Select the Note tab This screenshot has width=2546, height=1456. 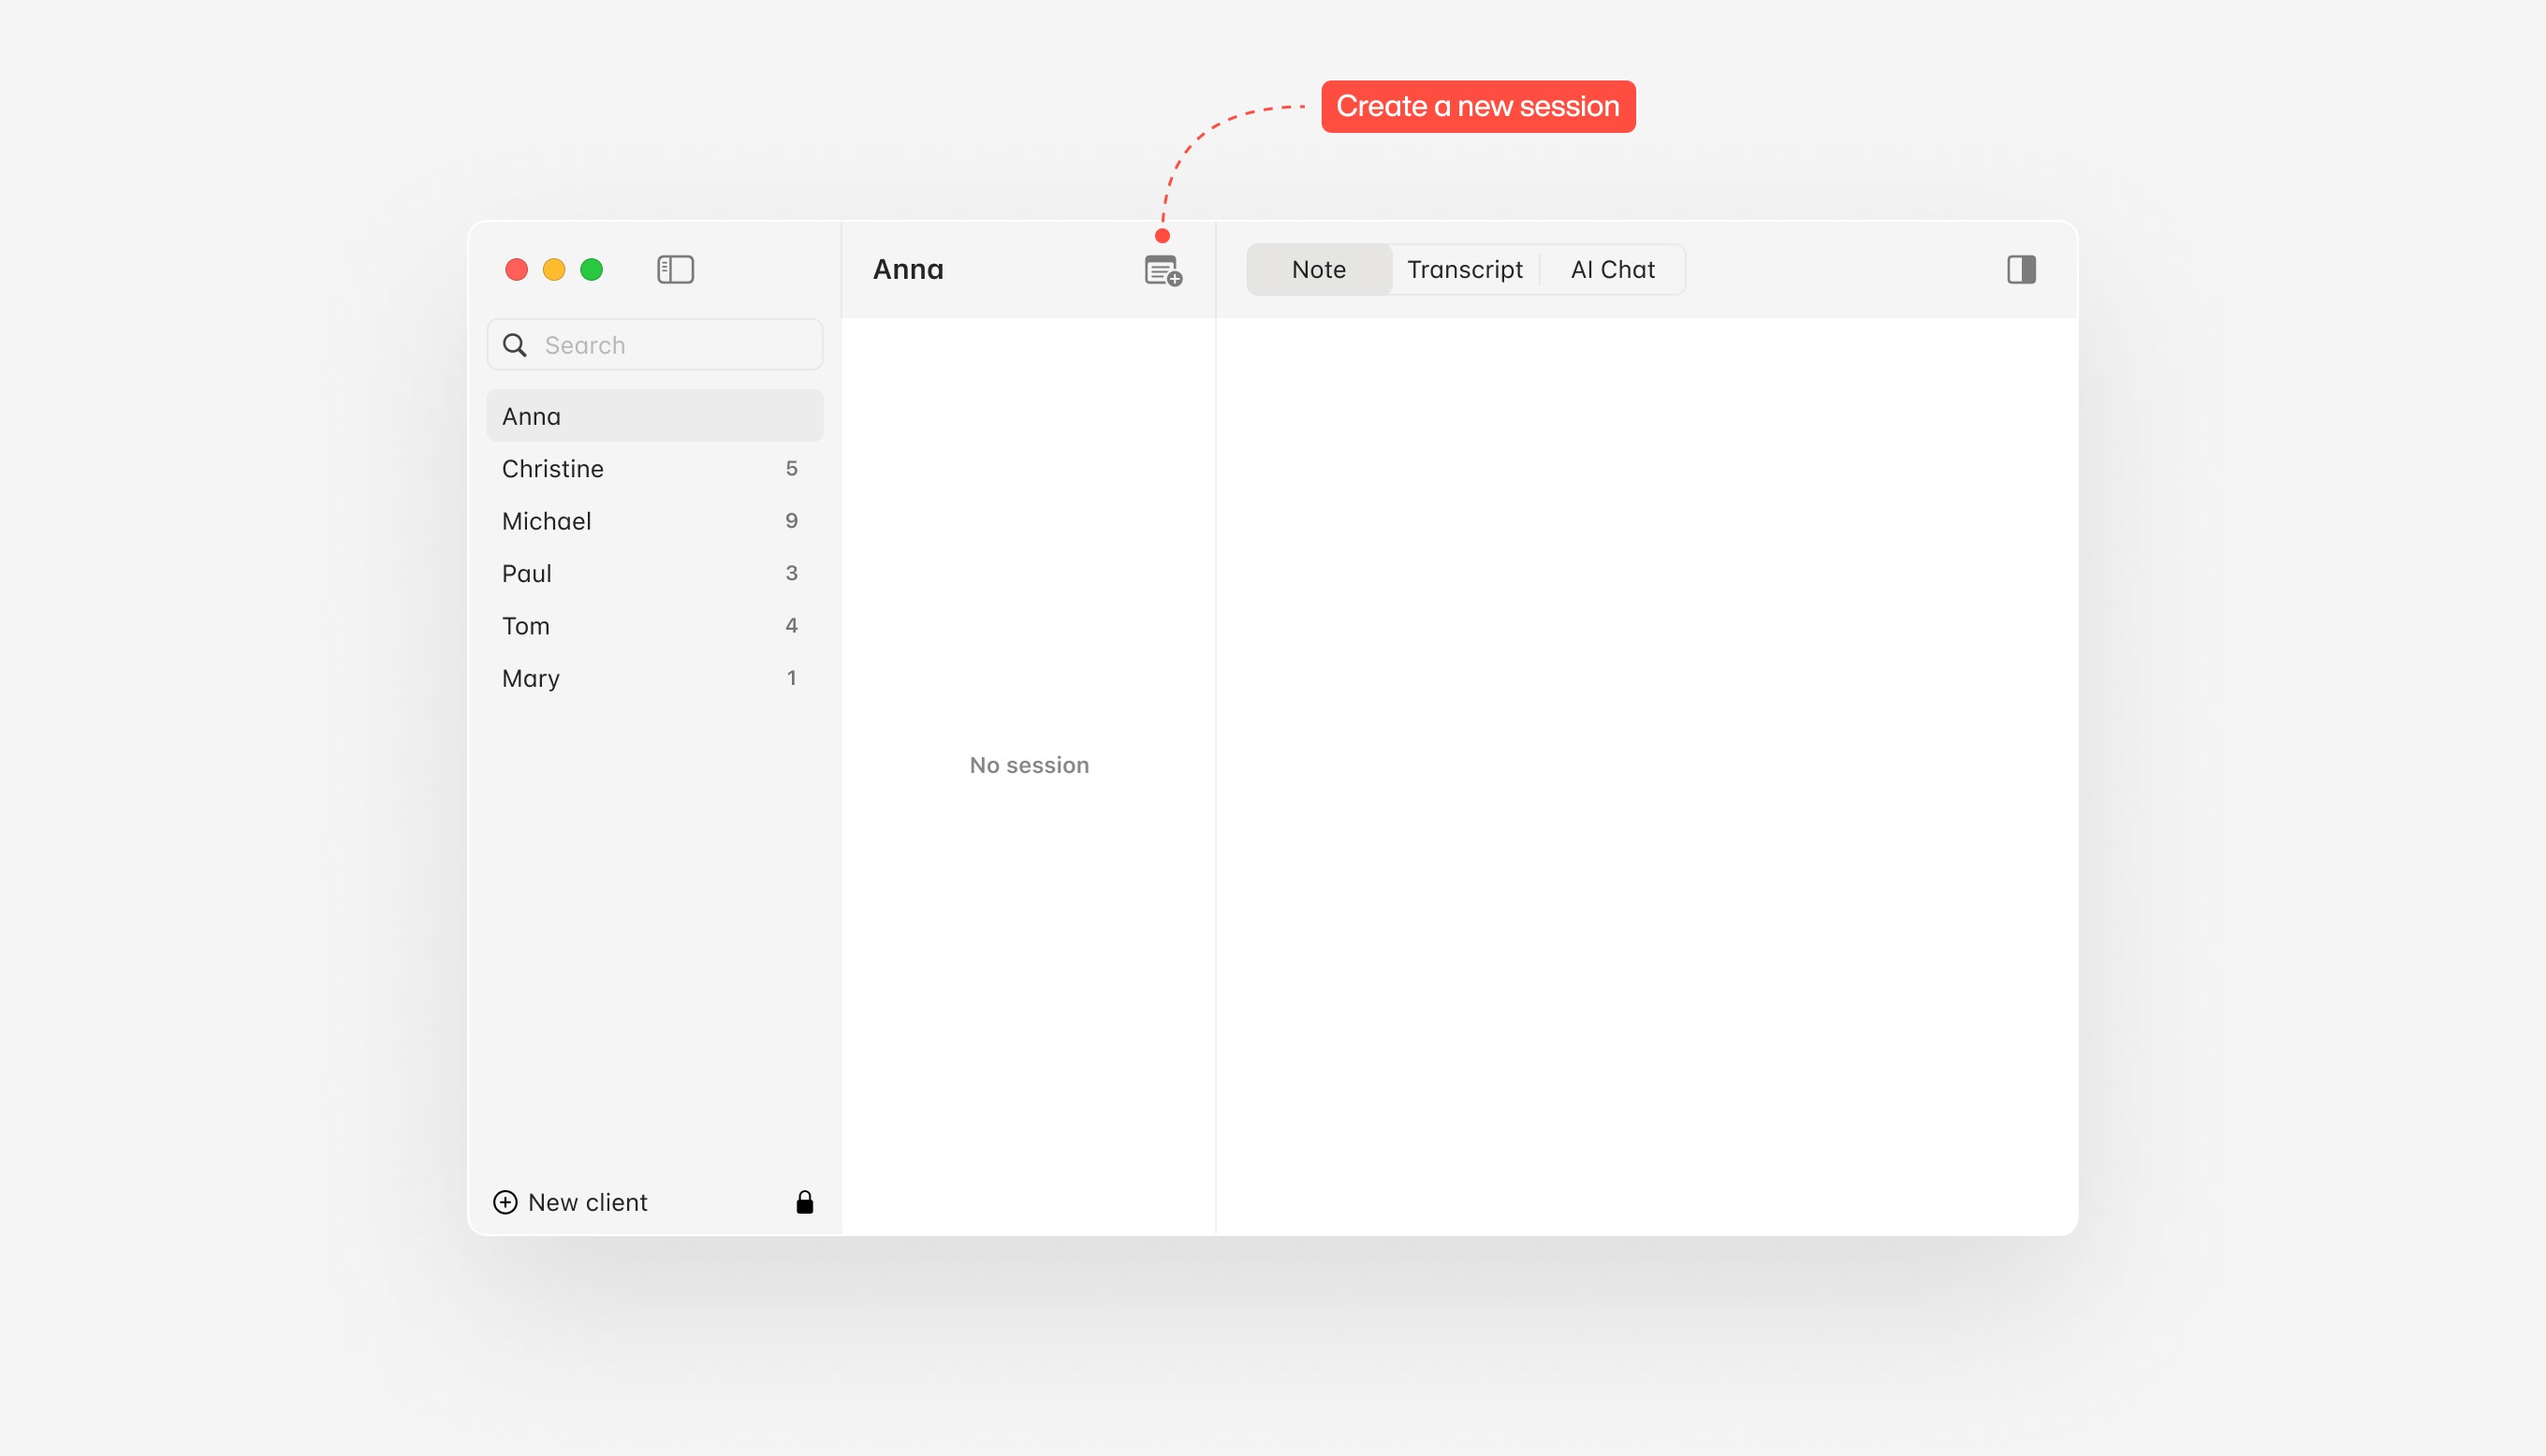pos(1318,269)
